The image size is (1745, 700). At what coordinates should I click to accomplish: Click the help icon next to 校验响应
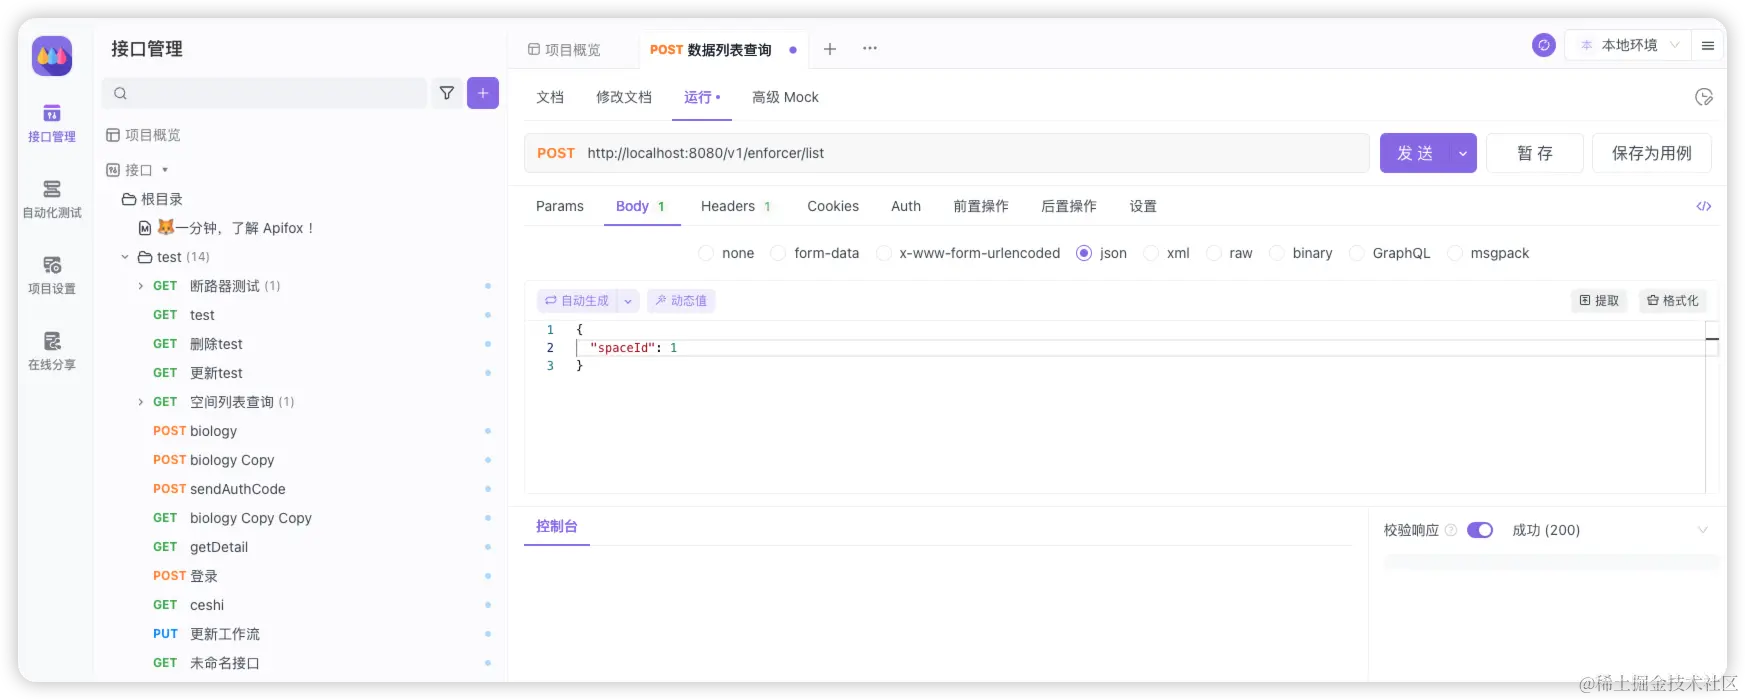coord(1451,530)
